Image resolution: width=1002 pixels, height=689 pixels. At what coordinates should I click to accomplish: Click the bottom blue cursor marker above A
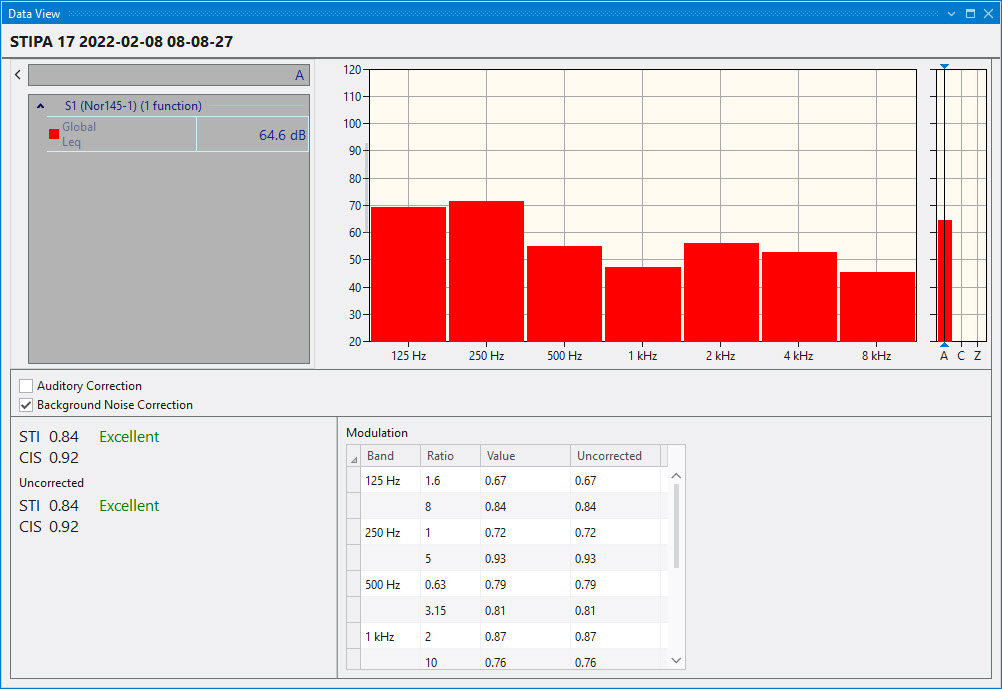point(944,344)
